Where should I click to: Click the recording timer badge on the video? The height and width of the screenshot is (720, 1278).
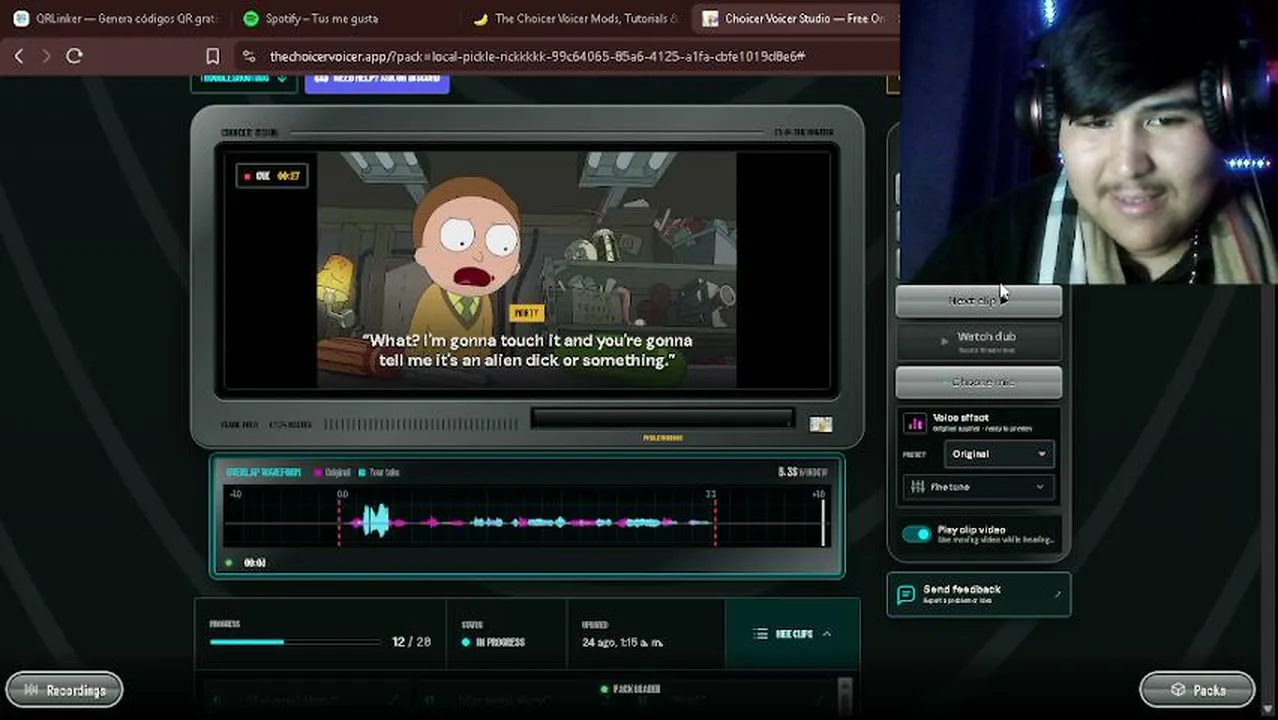tap(271, 176)
